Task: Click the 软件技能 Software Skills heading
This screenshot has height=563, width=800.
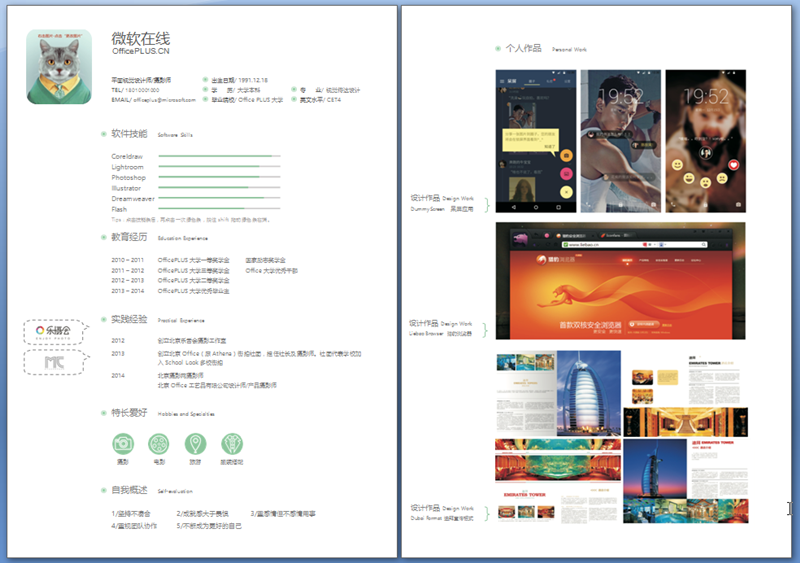Action: [152, 134]
